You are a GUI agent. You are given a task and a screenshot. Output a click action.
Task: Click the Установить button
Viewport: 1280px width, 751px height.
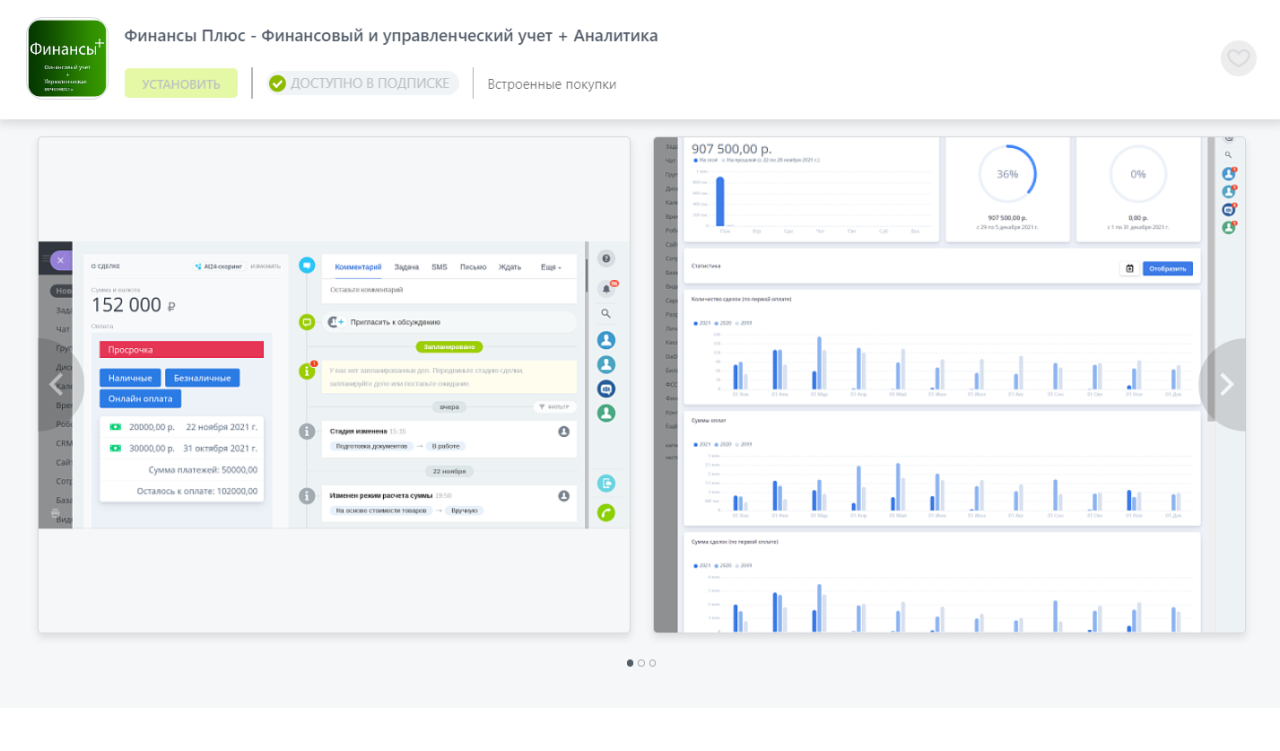pyautogui.click(x=181, y=83)
